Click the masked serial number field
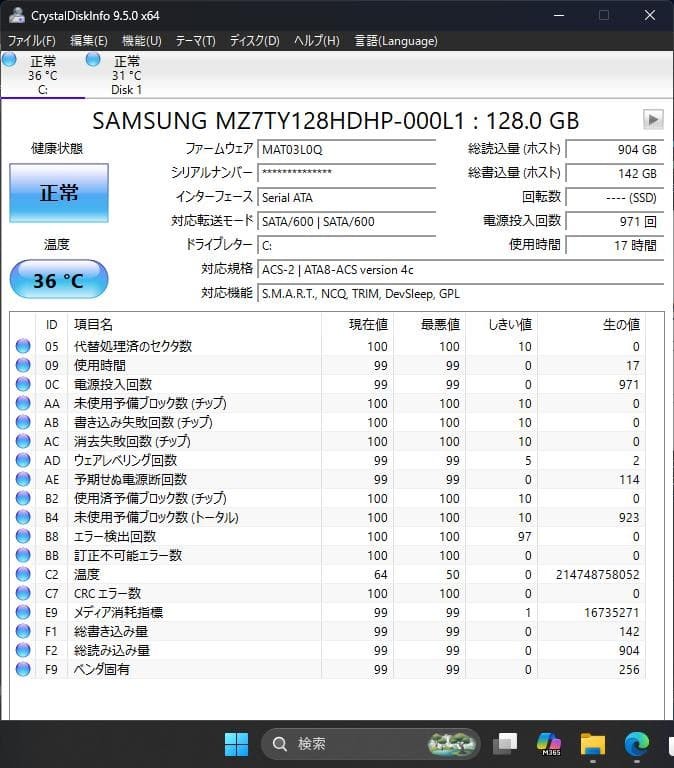The width and height of the screenshot is (674, 768). point(346,172)
